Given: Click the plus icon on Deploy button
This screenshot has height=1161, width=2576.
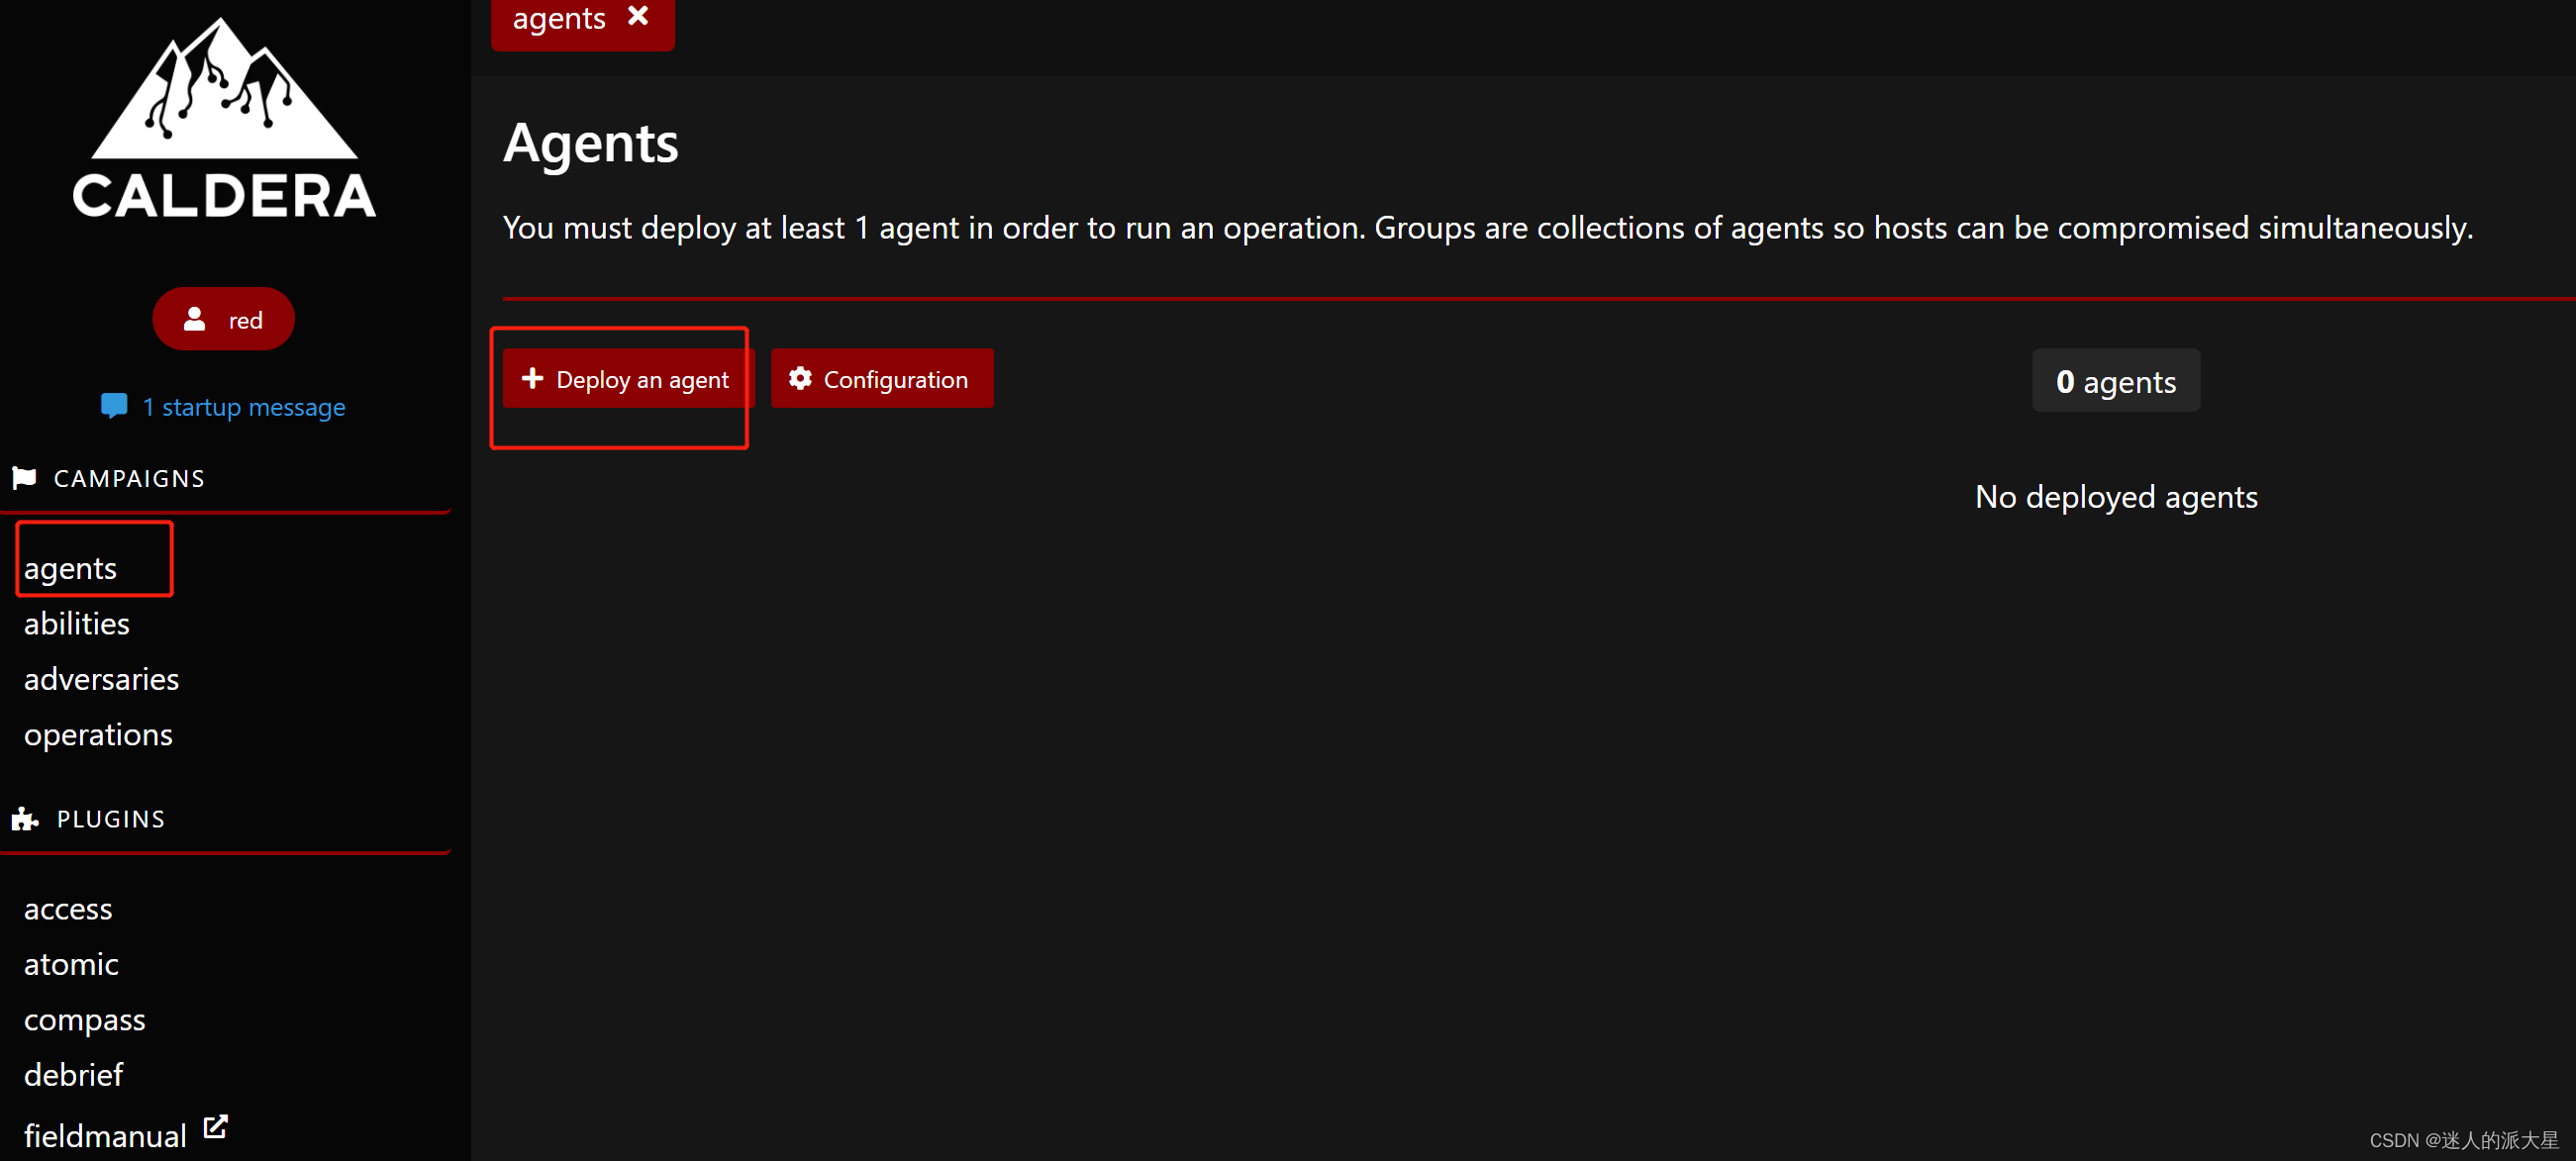Looking at the screenshot, I should (x=532, y=378).
